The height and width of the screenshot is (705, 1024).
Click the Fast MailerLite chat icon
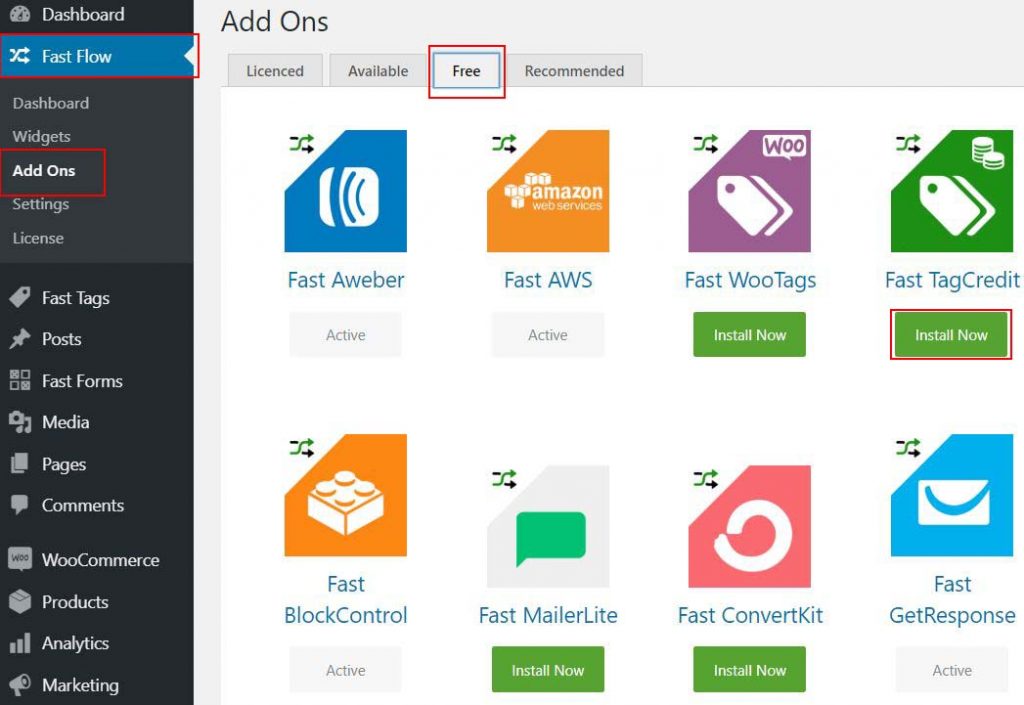pyautogui.click(x=547, y=494)
